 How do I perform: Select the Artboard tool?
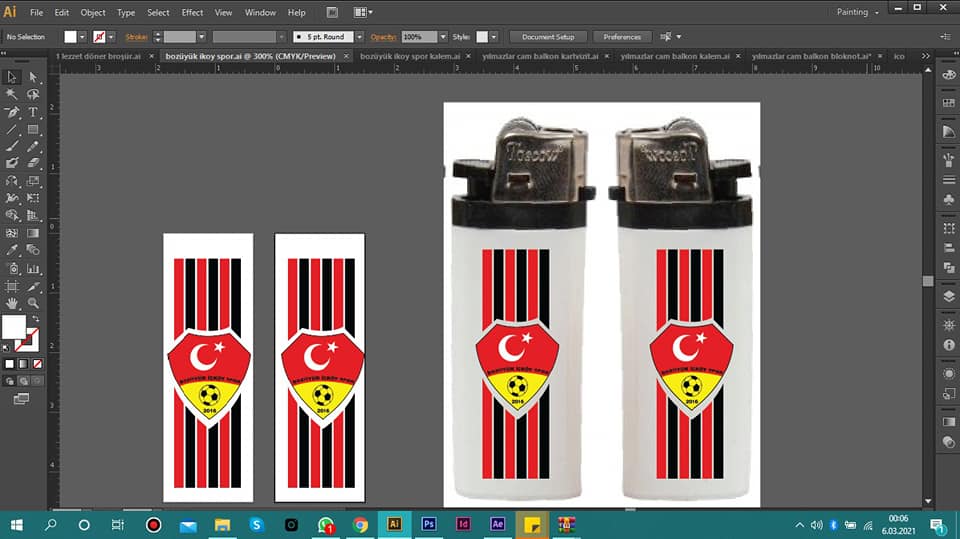[12, 286]
